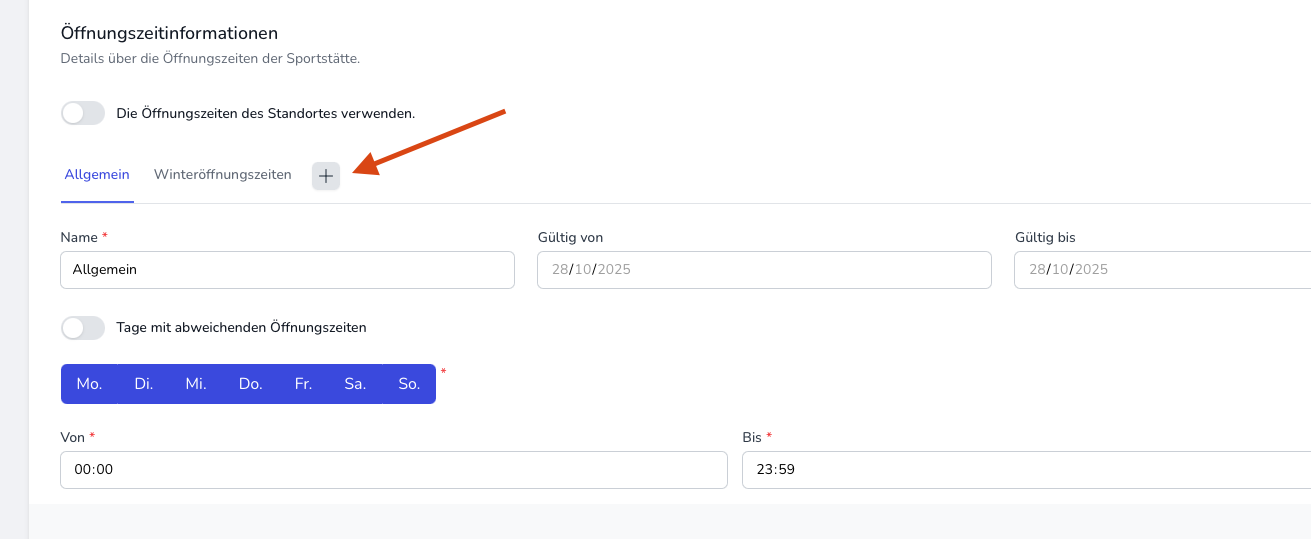This screenshot has height=539, width=1311.
Task: Toggle the Di. weekday button
Action: click(x=144, y=384)
